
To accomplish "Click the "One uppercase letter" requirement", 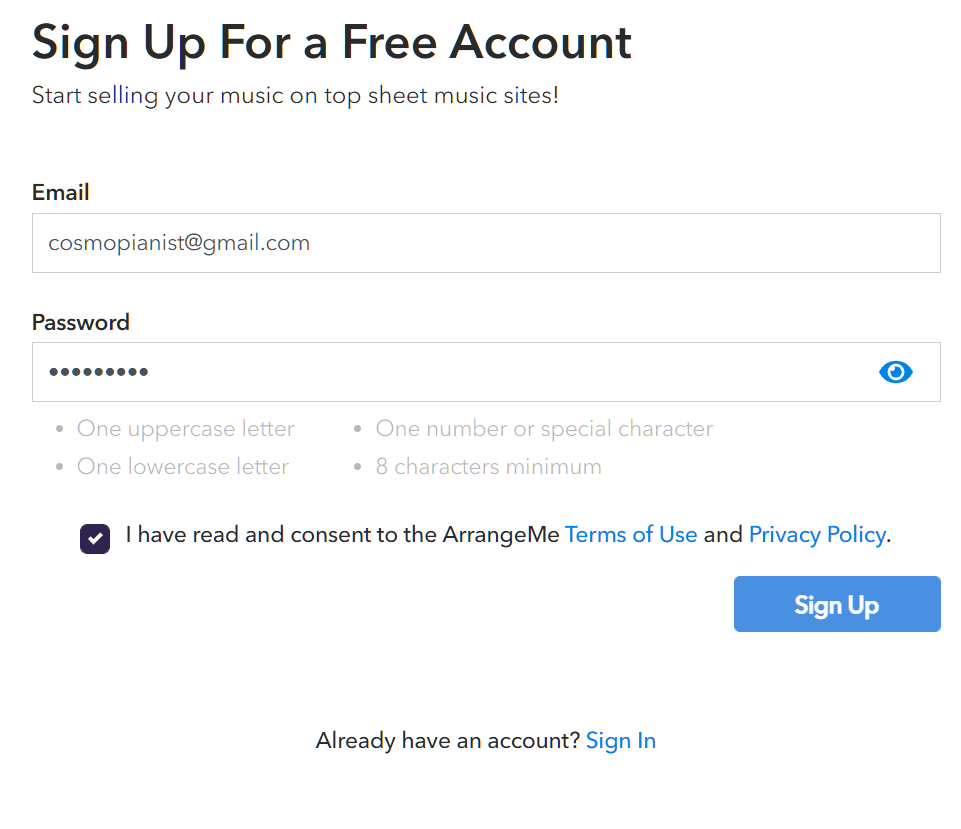I will point(186,429).
